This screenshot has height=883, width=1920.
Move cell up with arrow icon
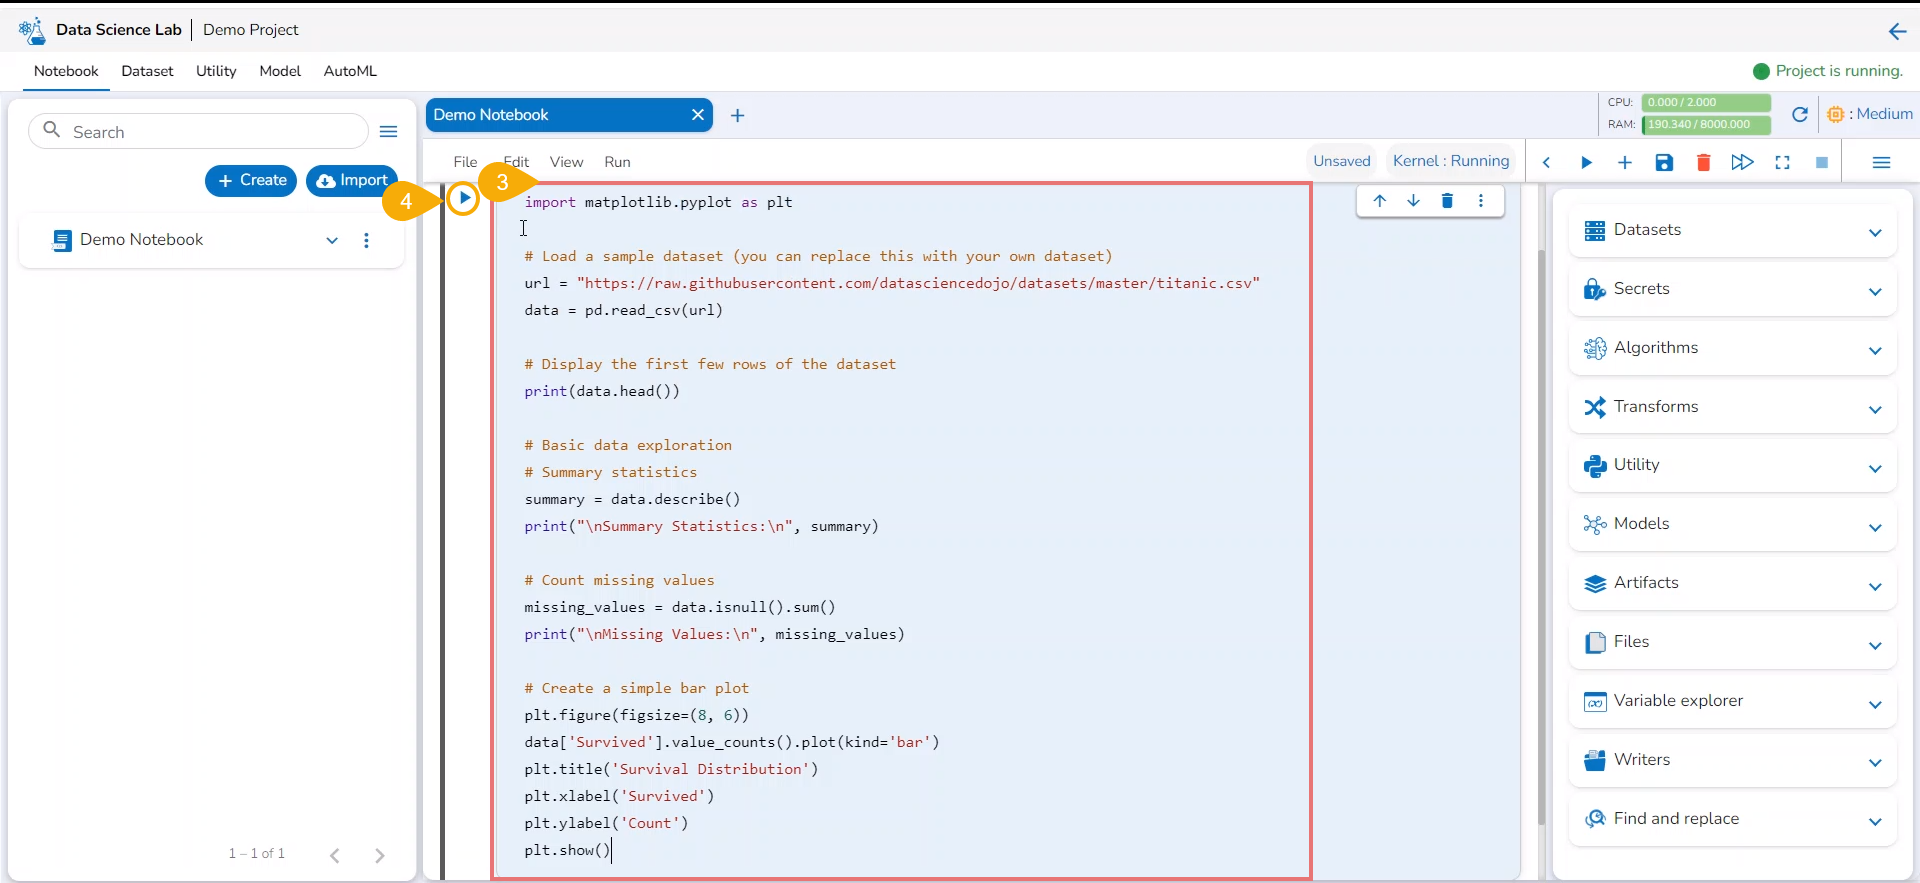[1380, 201]
